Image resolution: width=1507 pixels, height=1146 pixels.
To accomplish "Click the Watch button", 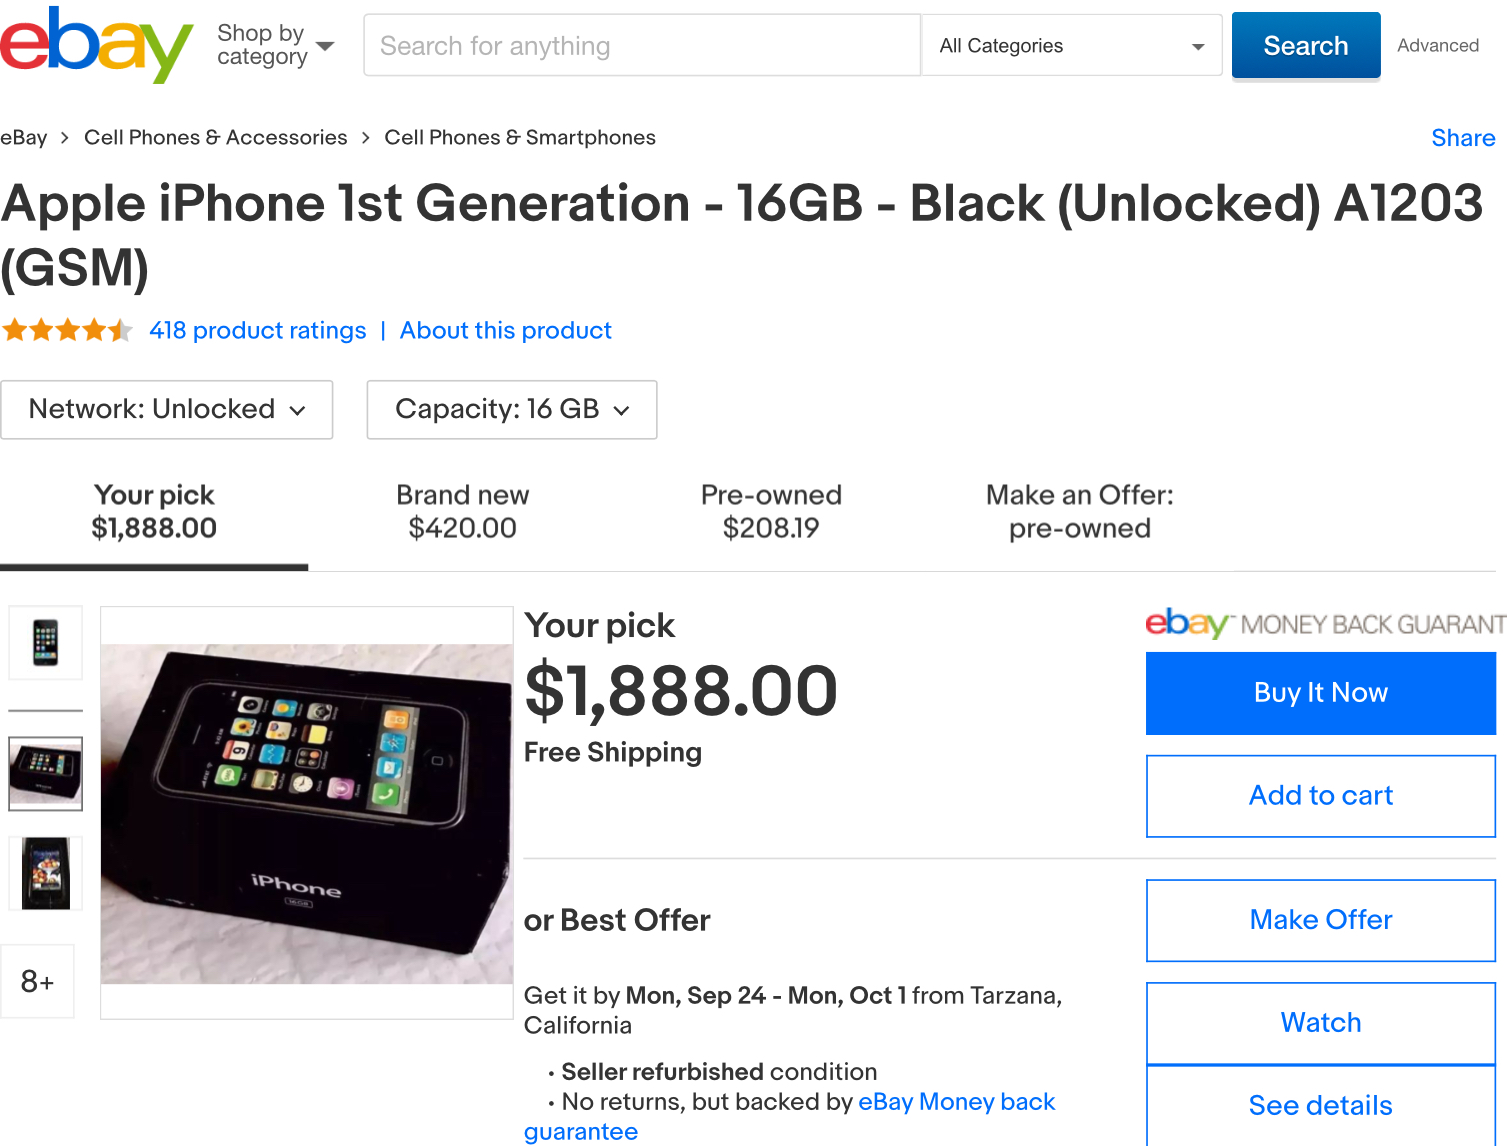I will click(x=1320, y=1023).
